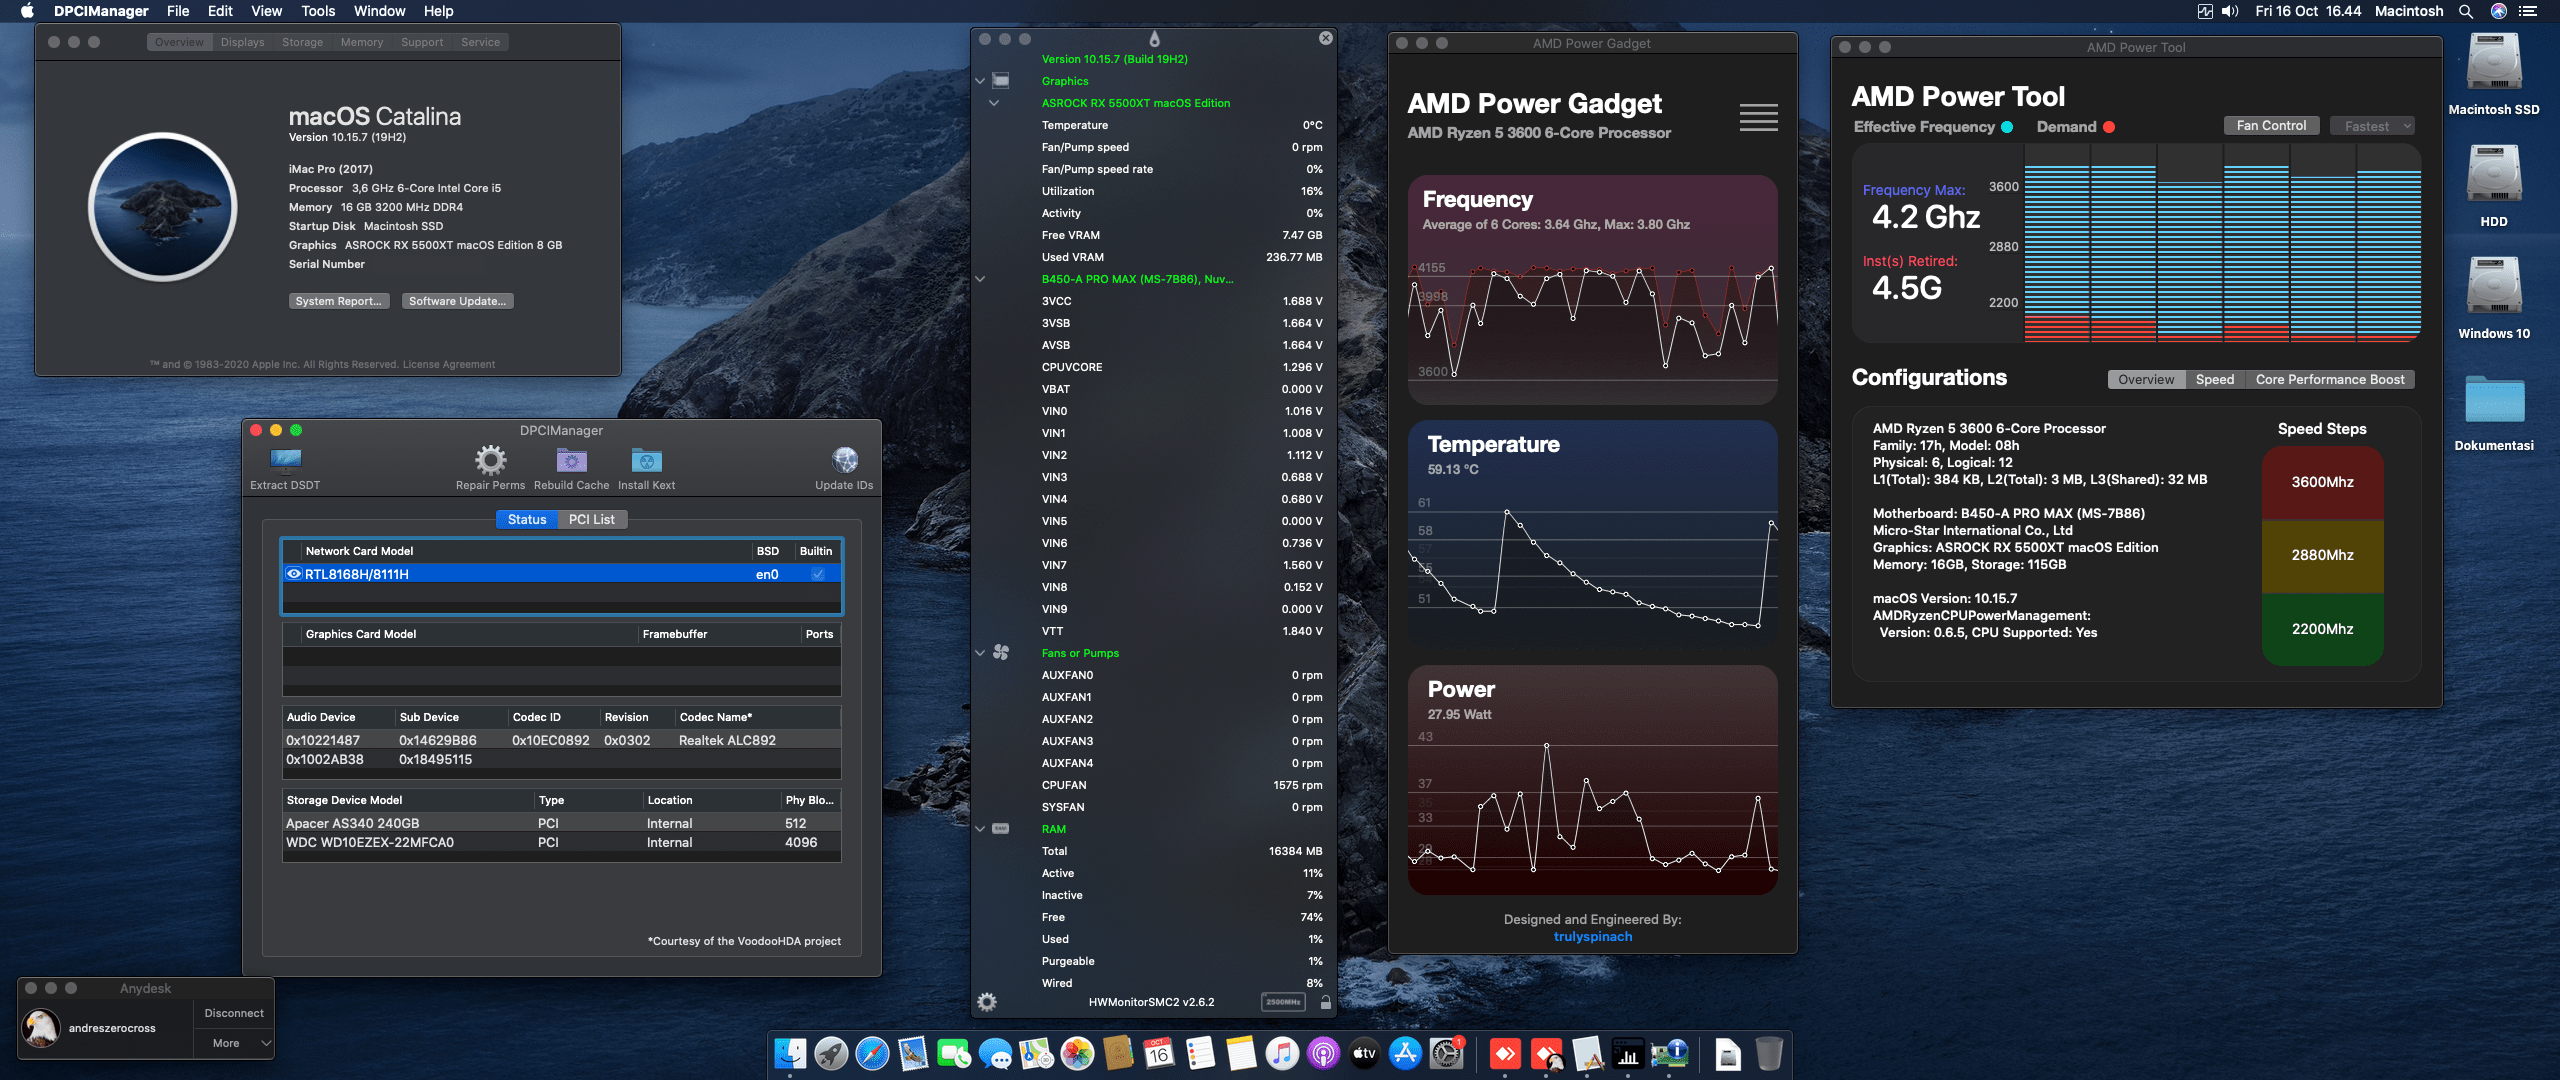Click the Fan Control button
The width and height of the screenshot is (2560, 1080).
[x=2272, y=126]
